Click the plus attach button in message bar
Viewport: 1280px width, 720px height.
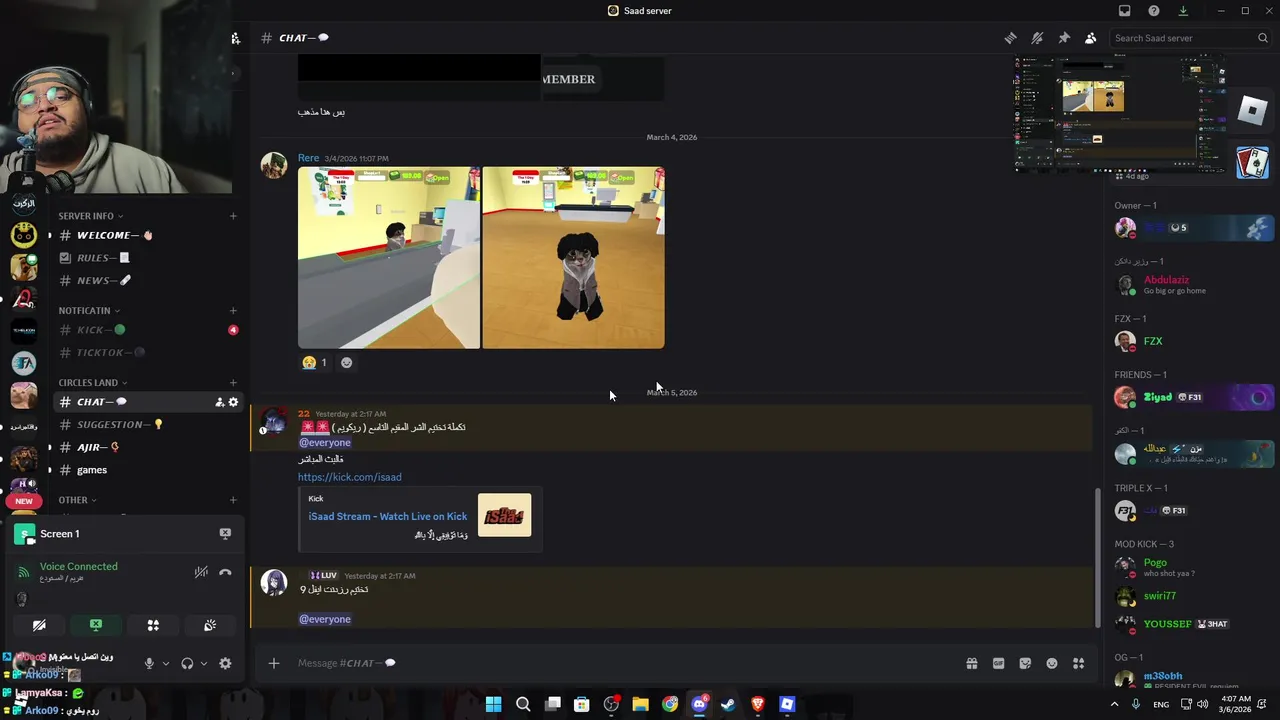273,663
